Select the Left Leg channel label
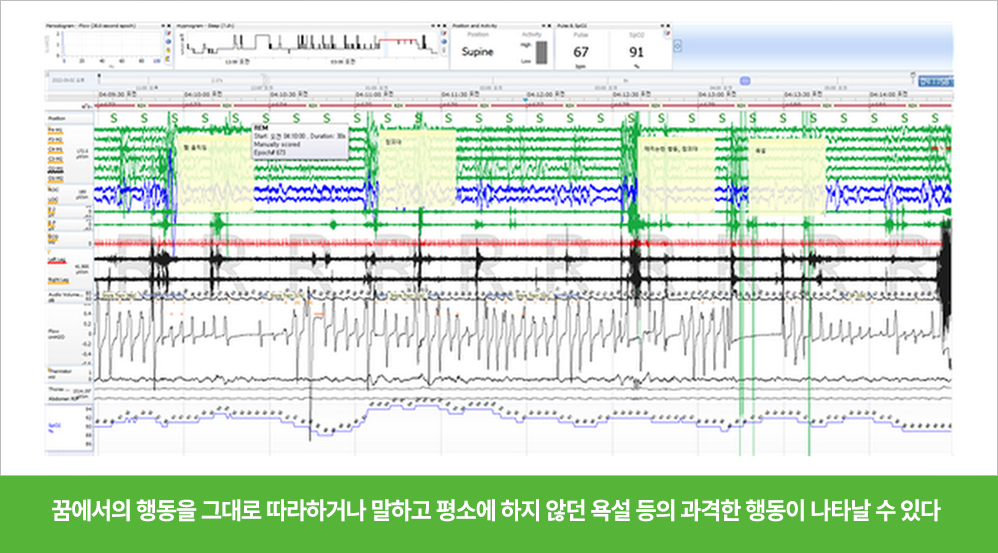 click(56, 260)
